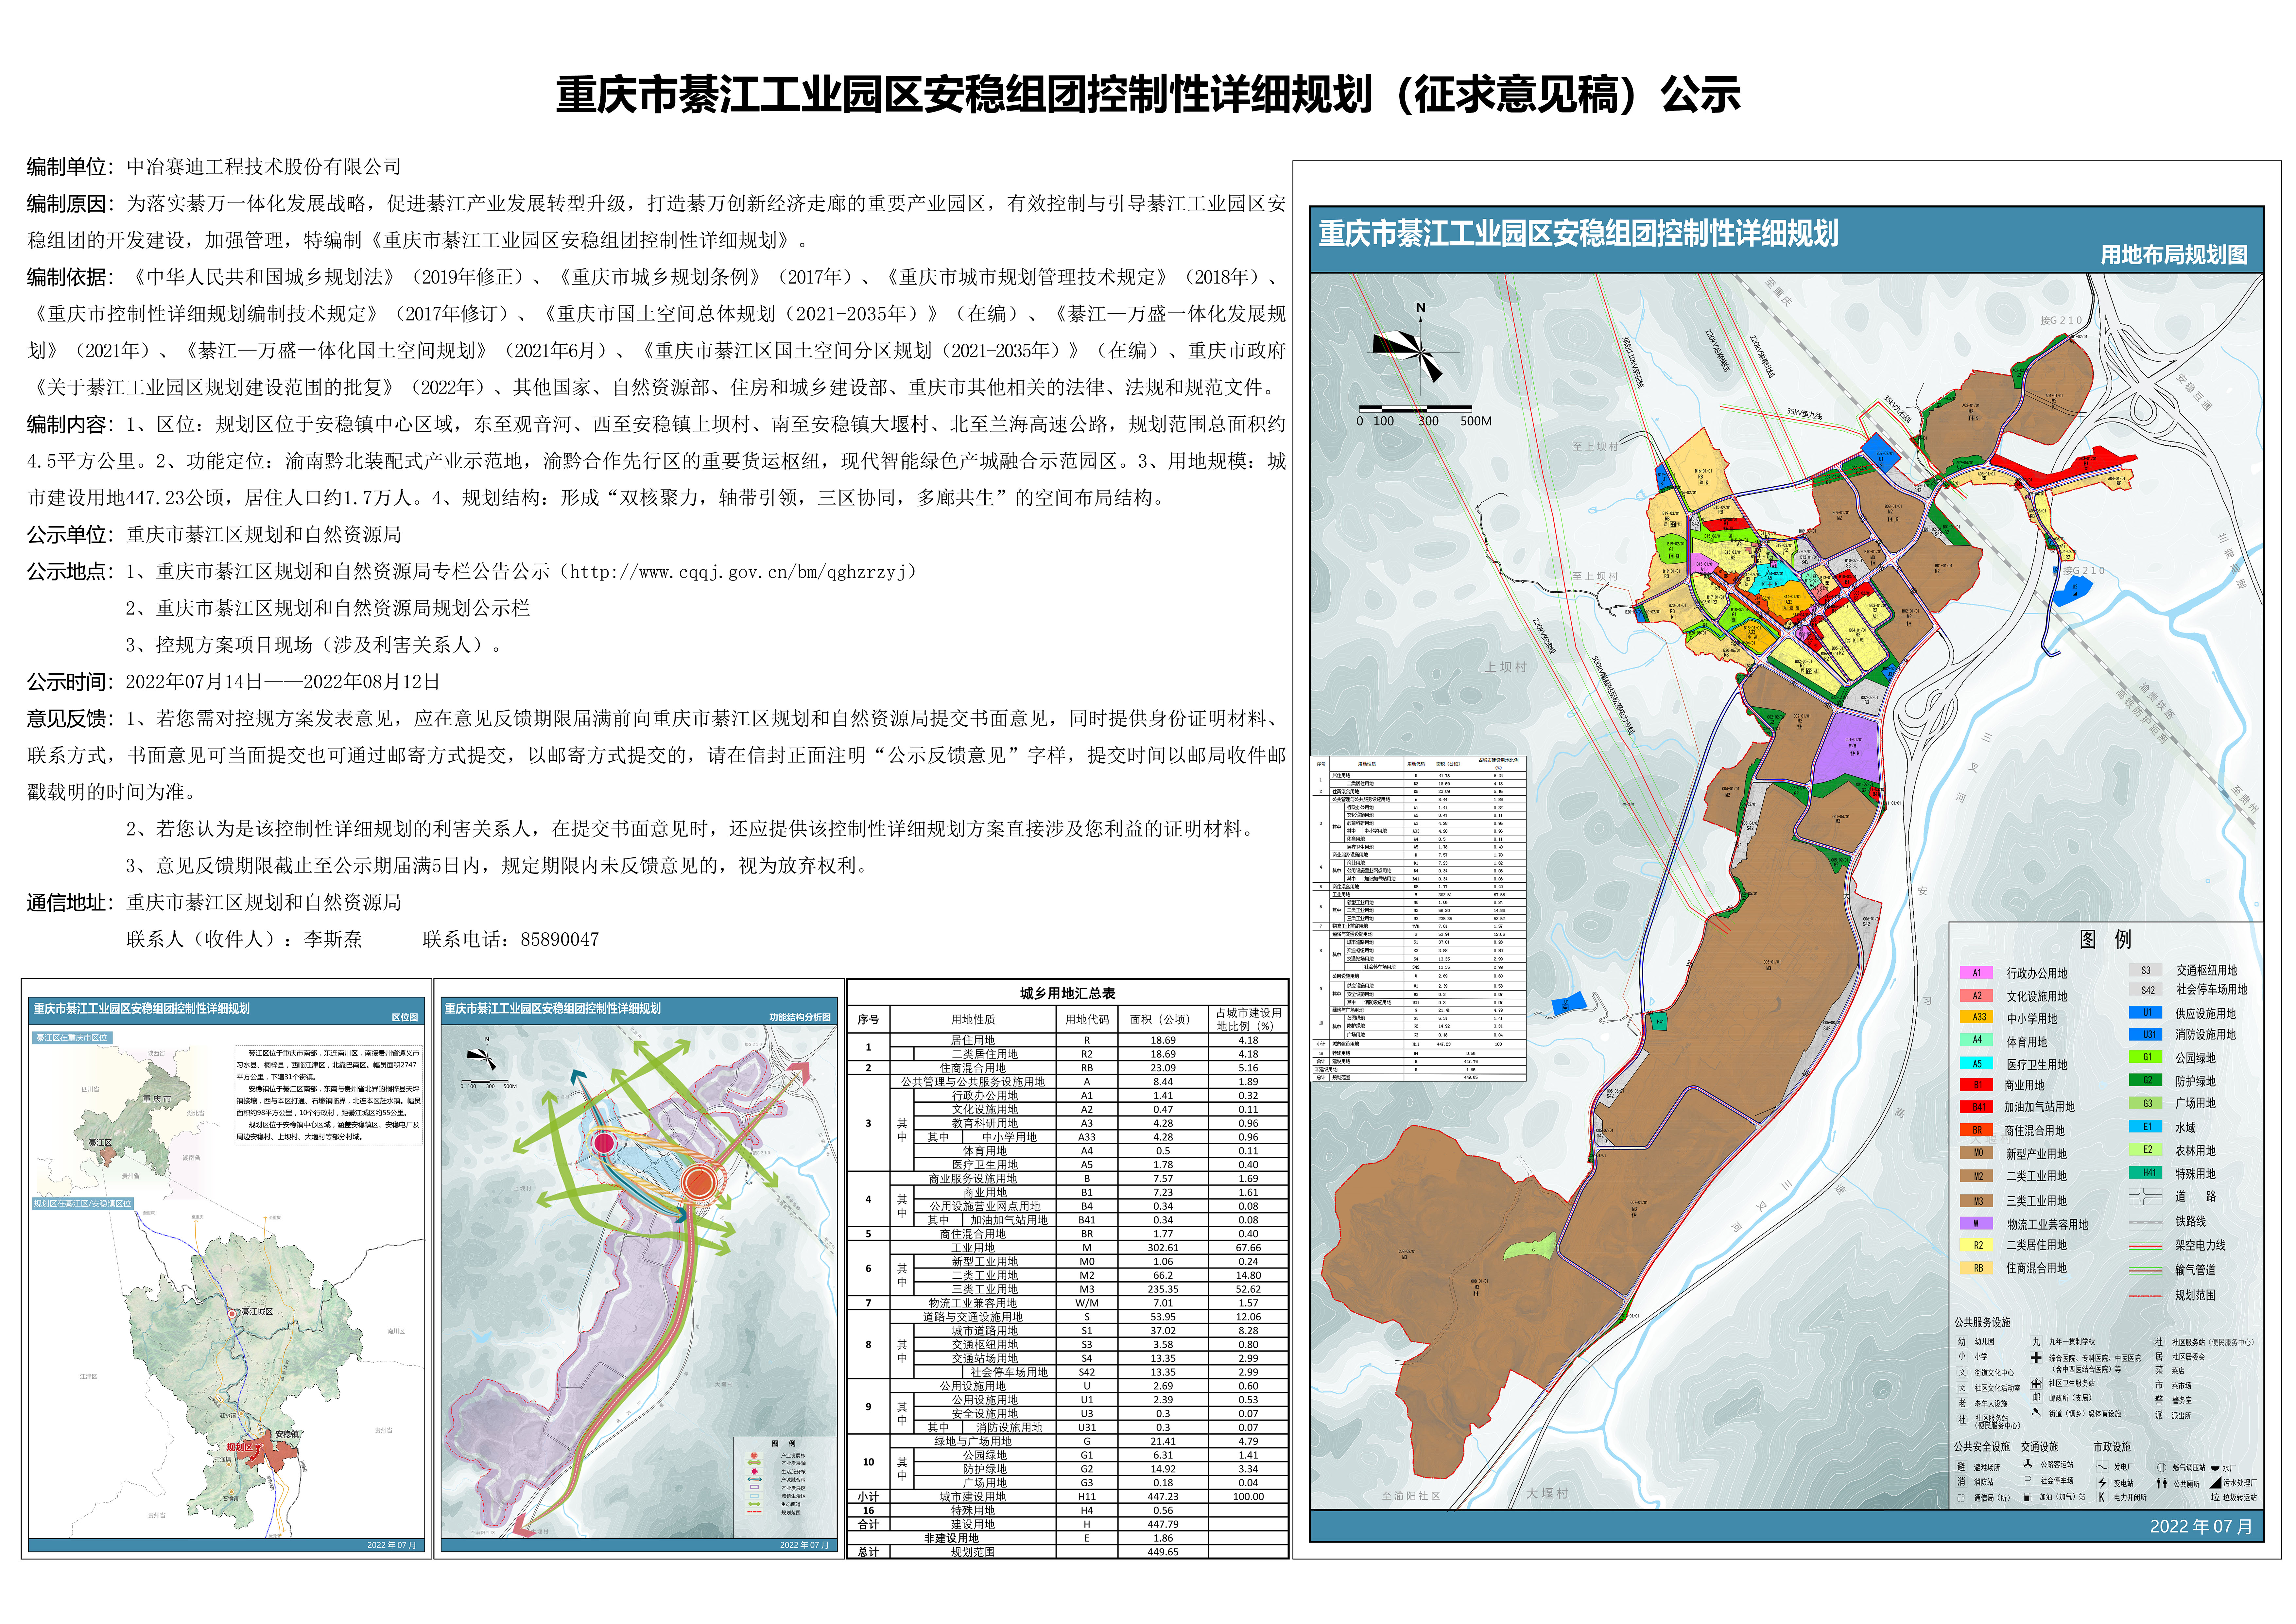2296x1624 pixels.
Task: Select the 公共厕所 icon in the legend
Action: [x=2162, y=1483]
